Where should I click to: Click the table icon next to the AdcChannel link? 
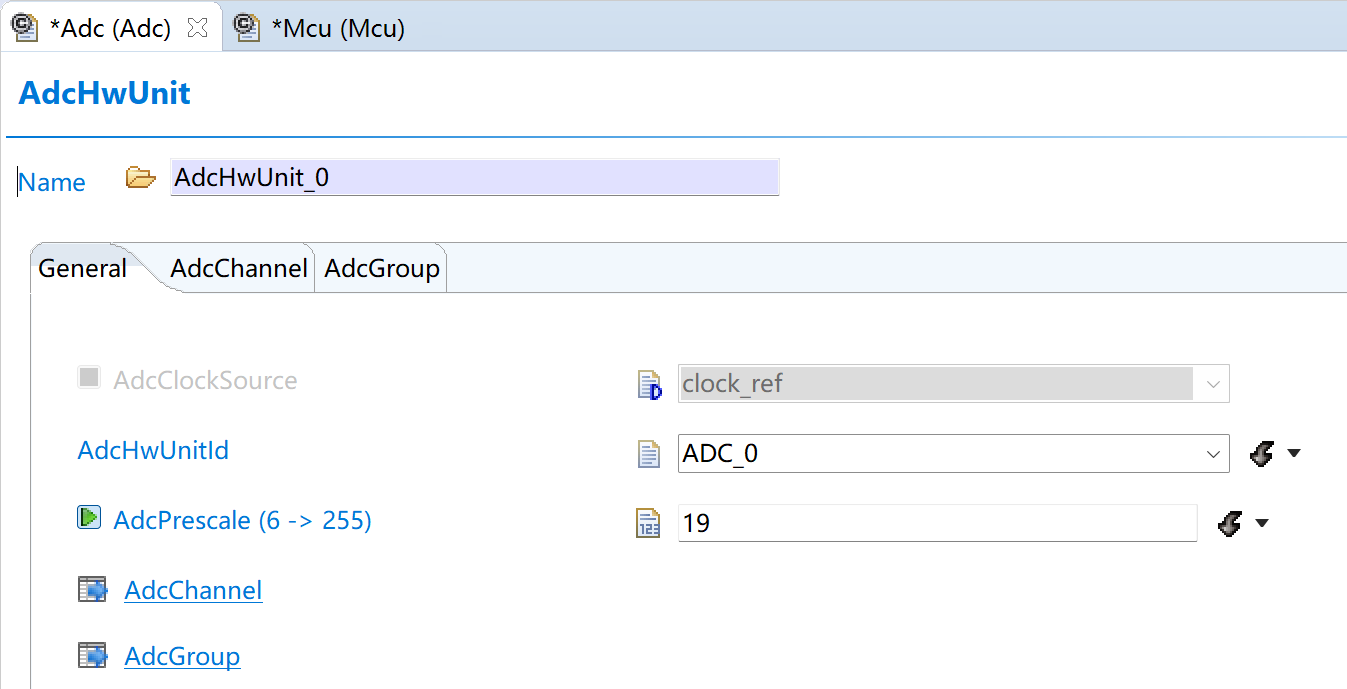click(x=92, y=589)
